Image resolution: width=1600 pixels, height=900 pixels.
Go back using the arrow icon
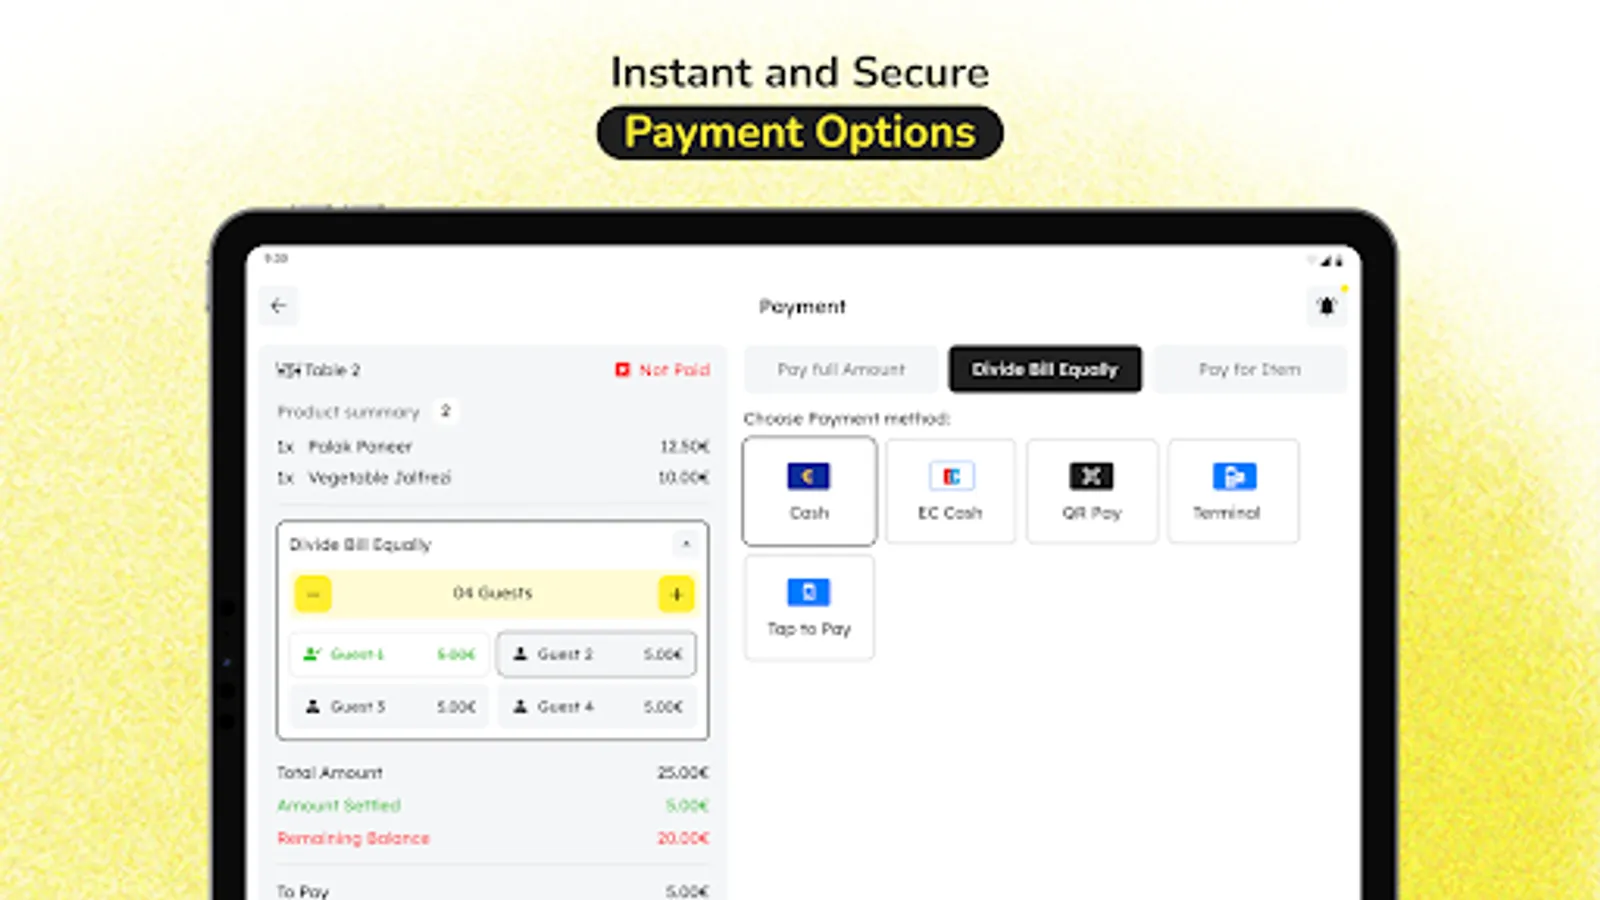pyautogui.click(x=279, y=306)
